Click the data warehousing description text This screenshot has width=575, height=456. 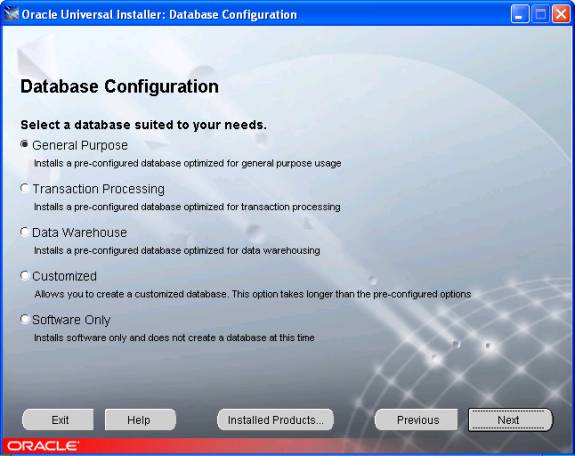coord(177,251)
